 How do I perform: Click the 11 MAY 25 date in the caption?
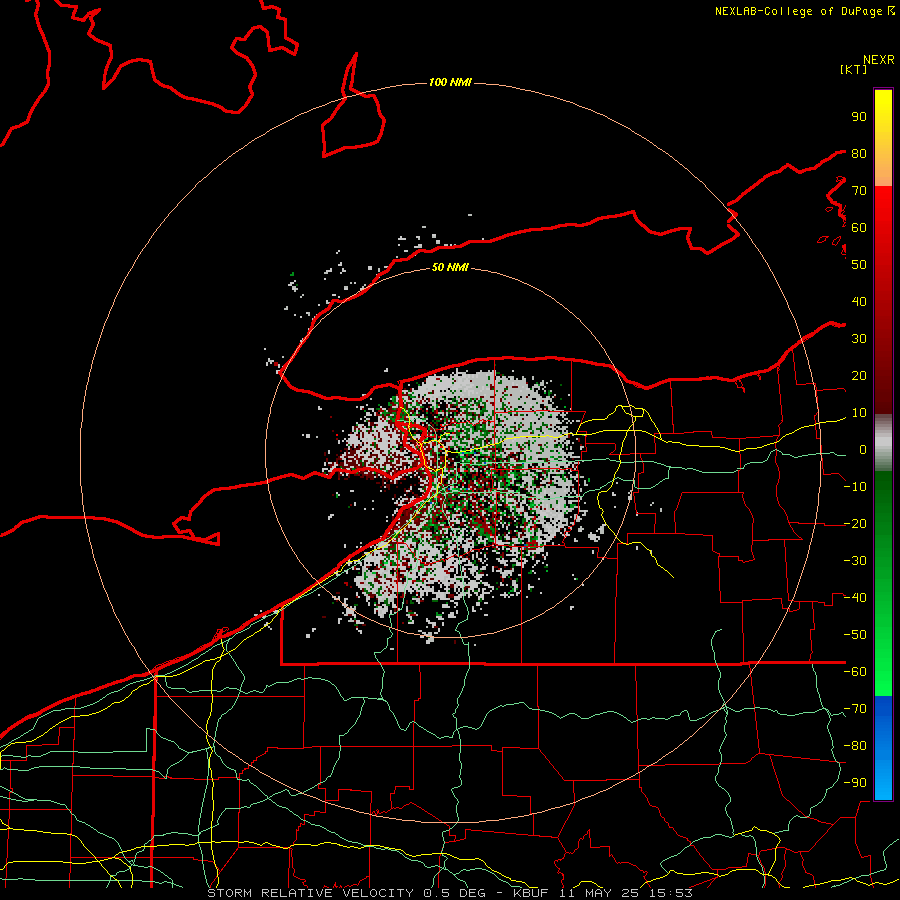click(598, 893)
